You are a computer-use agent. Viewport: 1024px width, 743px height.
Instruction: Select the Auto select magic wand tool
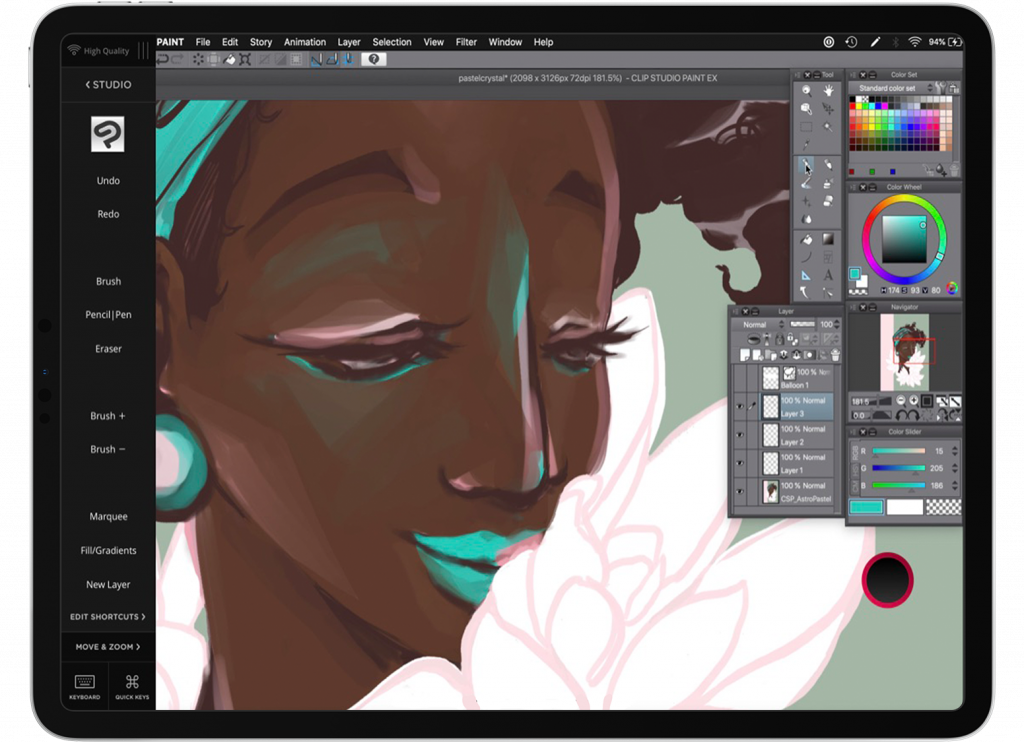[x=827, y=127]
